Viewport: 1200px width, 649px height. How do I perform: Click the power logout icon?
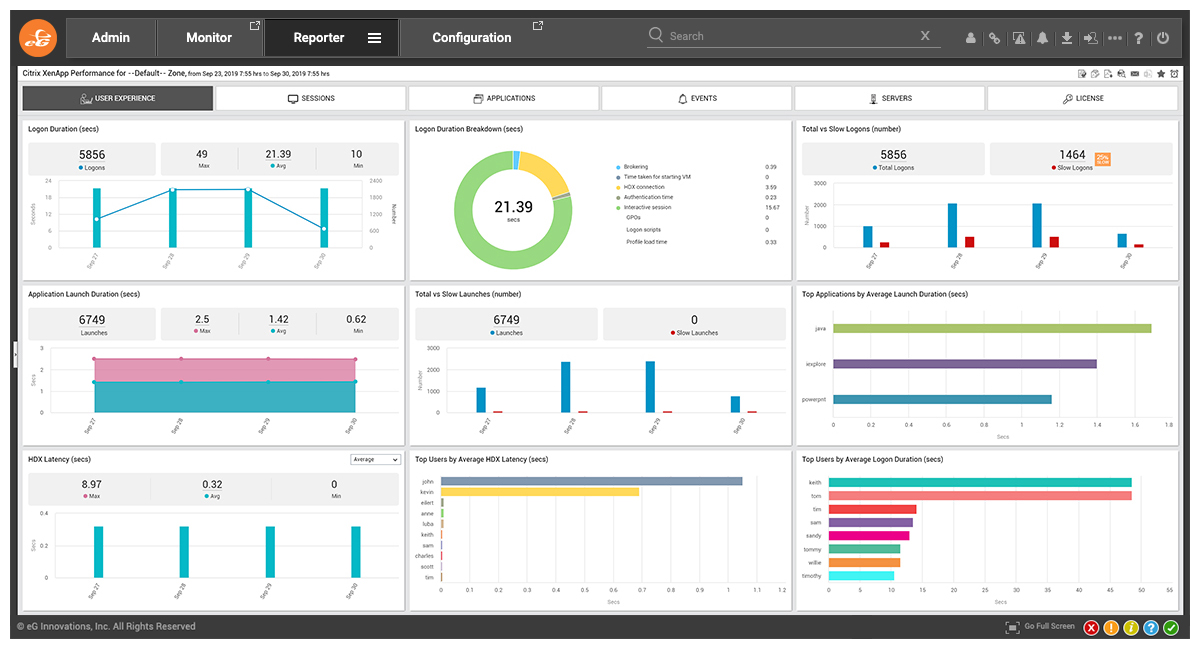click(1162, 38)
